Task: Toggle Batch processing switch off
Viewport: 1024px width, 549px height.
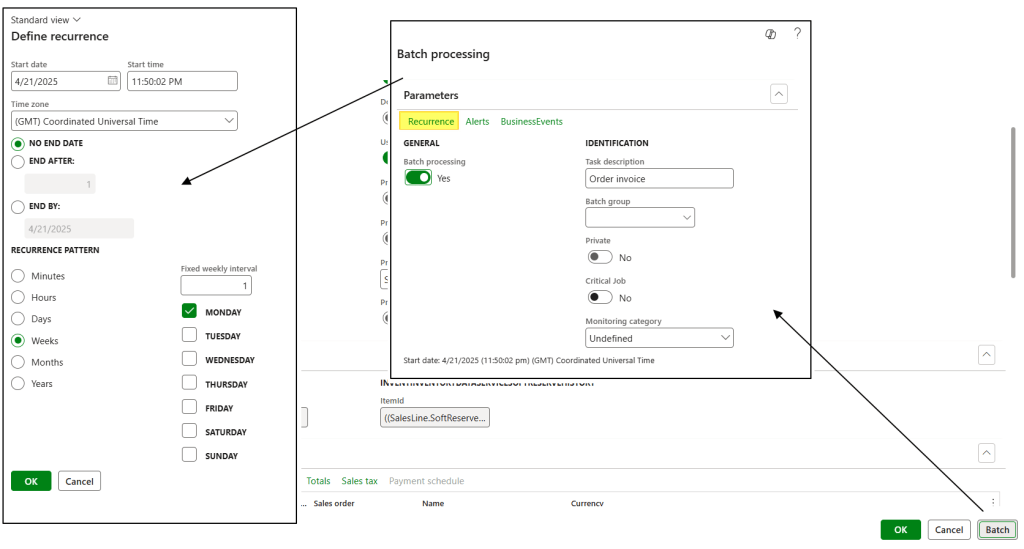Action: (x=418, y=178)
